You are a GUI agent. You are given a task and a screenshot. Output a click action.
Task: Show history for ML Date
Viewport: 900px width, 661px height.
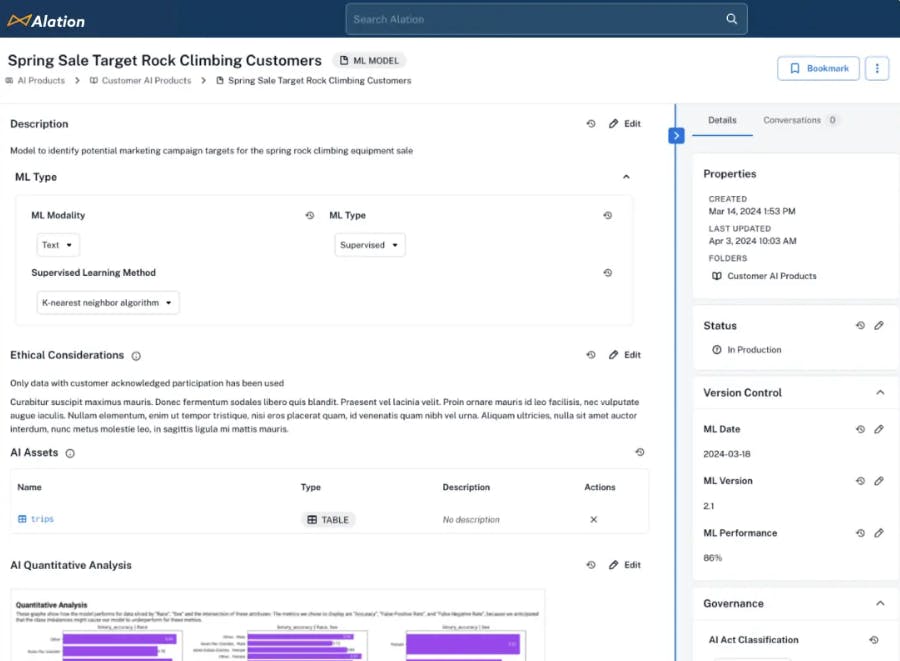(860, 429)
